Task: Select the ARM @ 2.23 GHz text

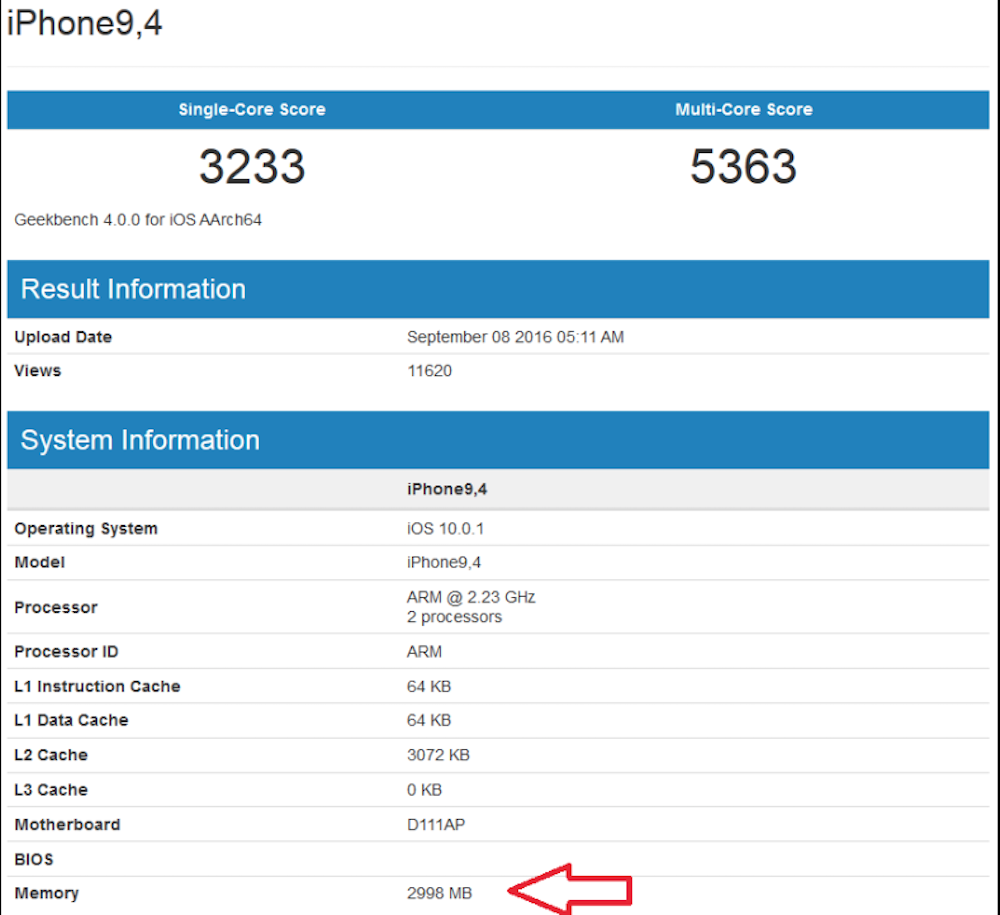Action: 471,597
